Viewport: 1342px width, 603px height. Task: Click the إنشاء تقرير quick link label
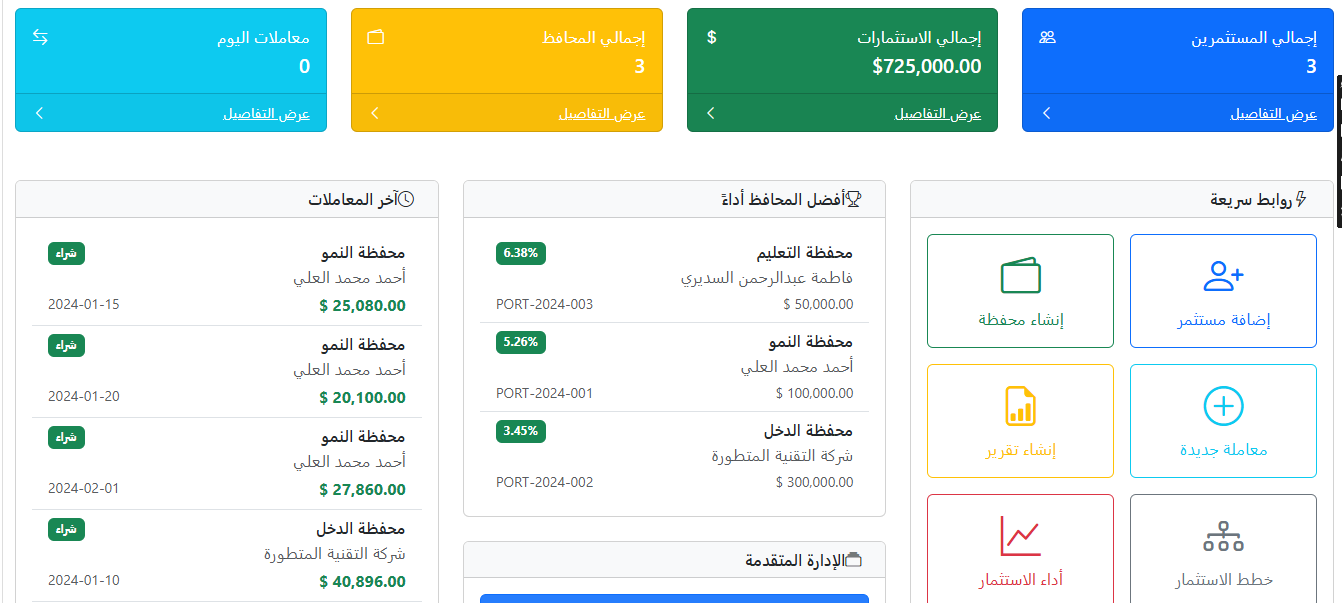[1020, 450]
